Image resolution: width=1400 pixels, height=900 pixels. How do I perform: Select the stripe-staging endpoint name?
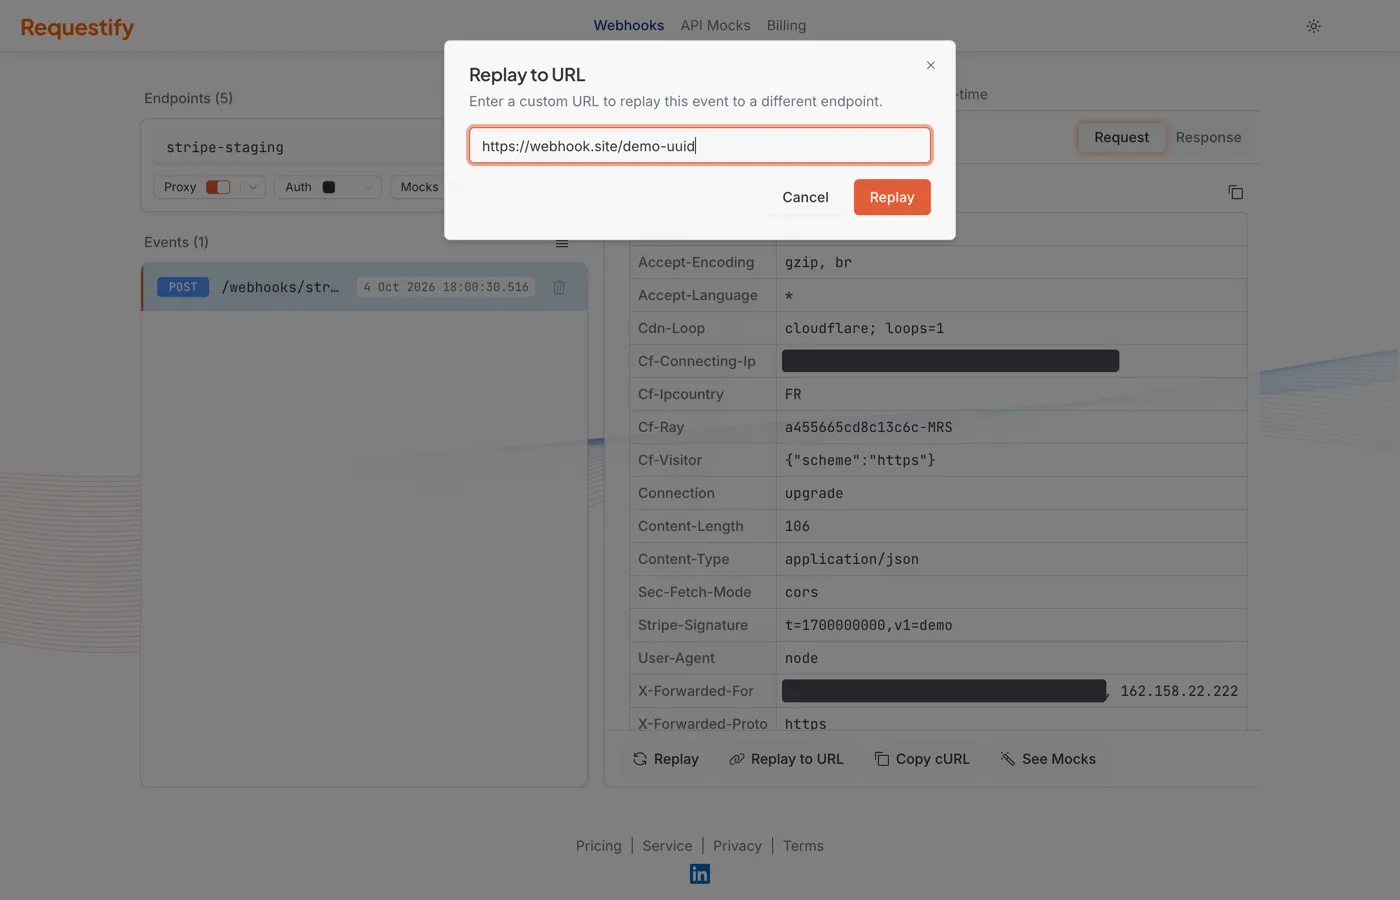[x=225, y=147]
